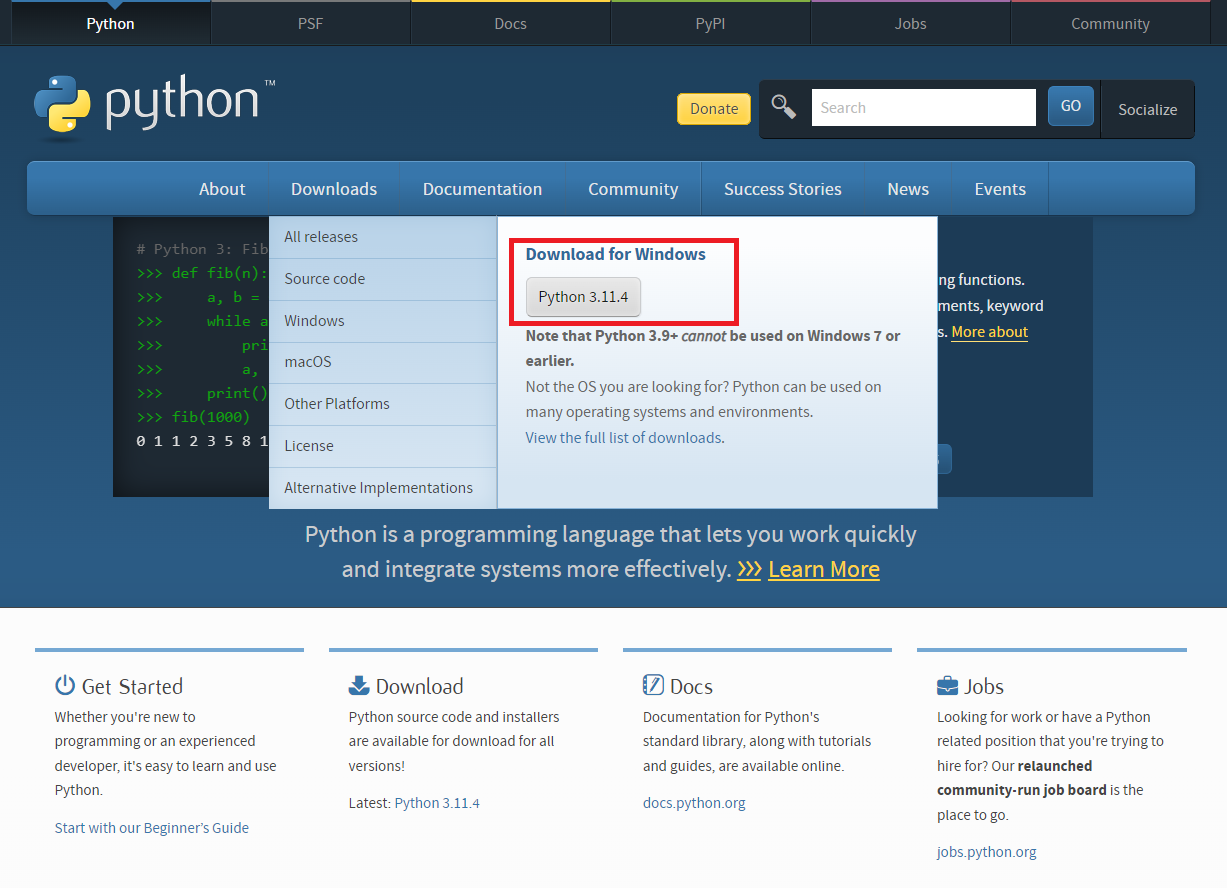Open the Success Stories menu
This screenshot has width=1227, height=888.
[783, 189]
